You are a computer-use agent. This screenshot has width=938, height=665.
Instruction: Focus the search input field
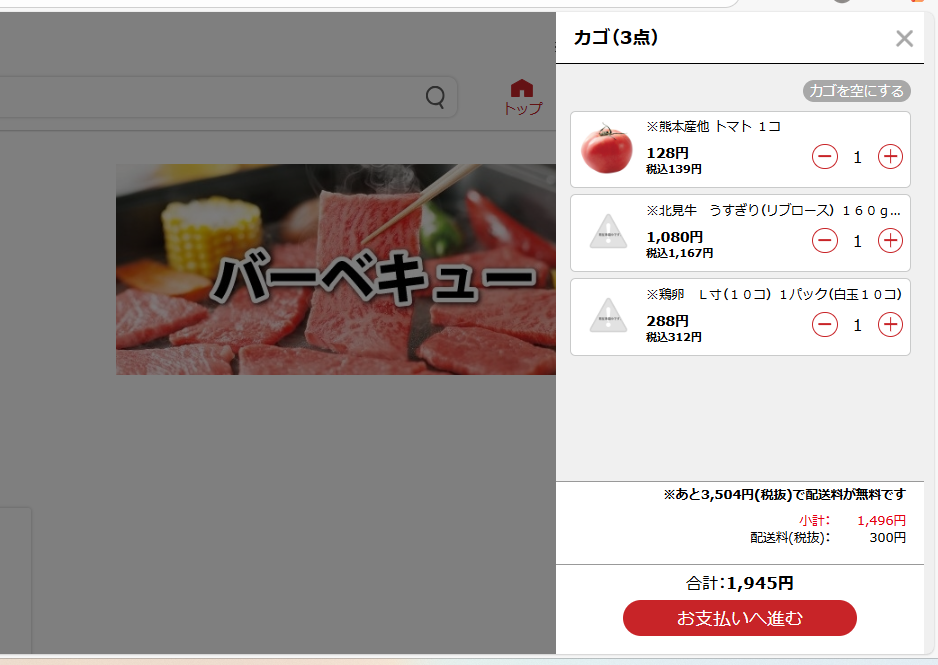tap(209, 96)
